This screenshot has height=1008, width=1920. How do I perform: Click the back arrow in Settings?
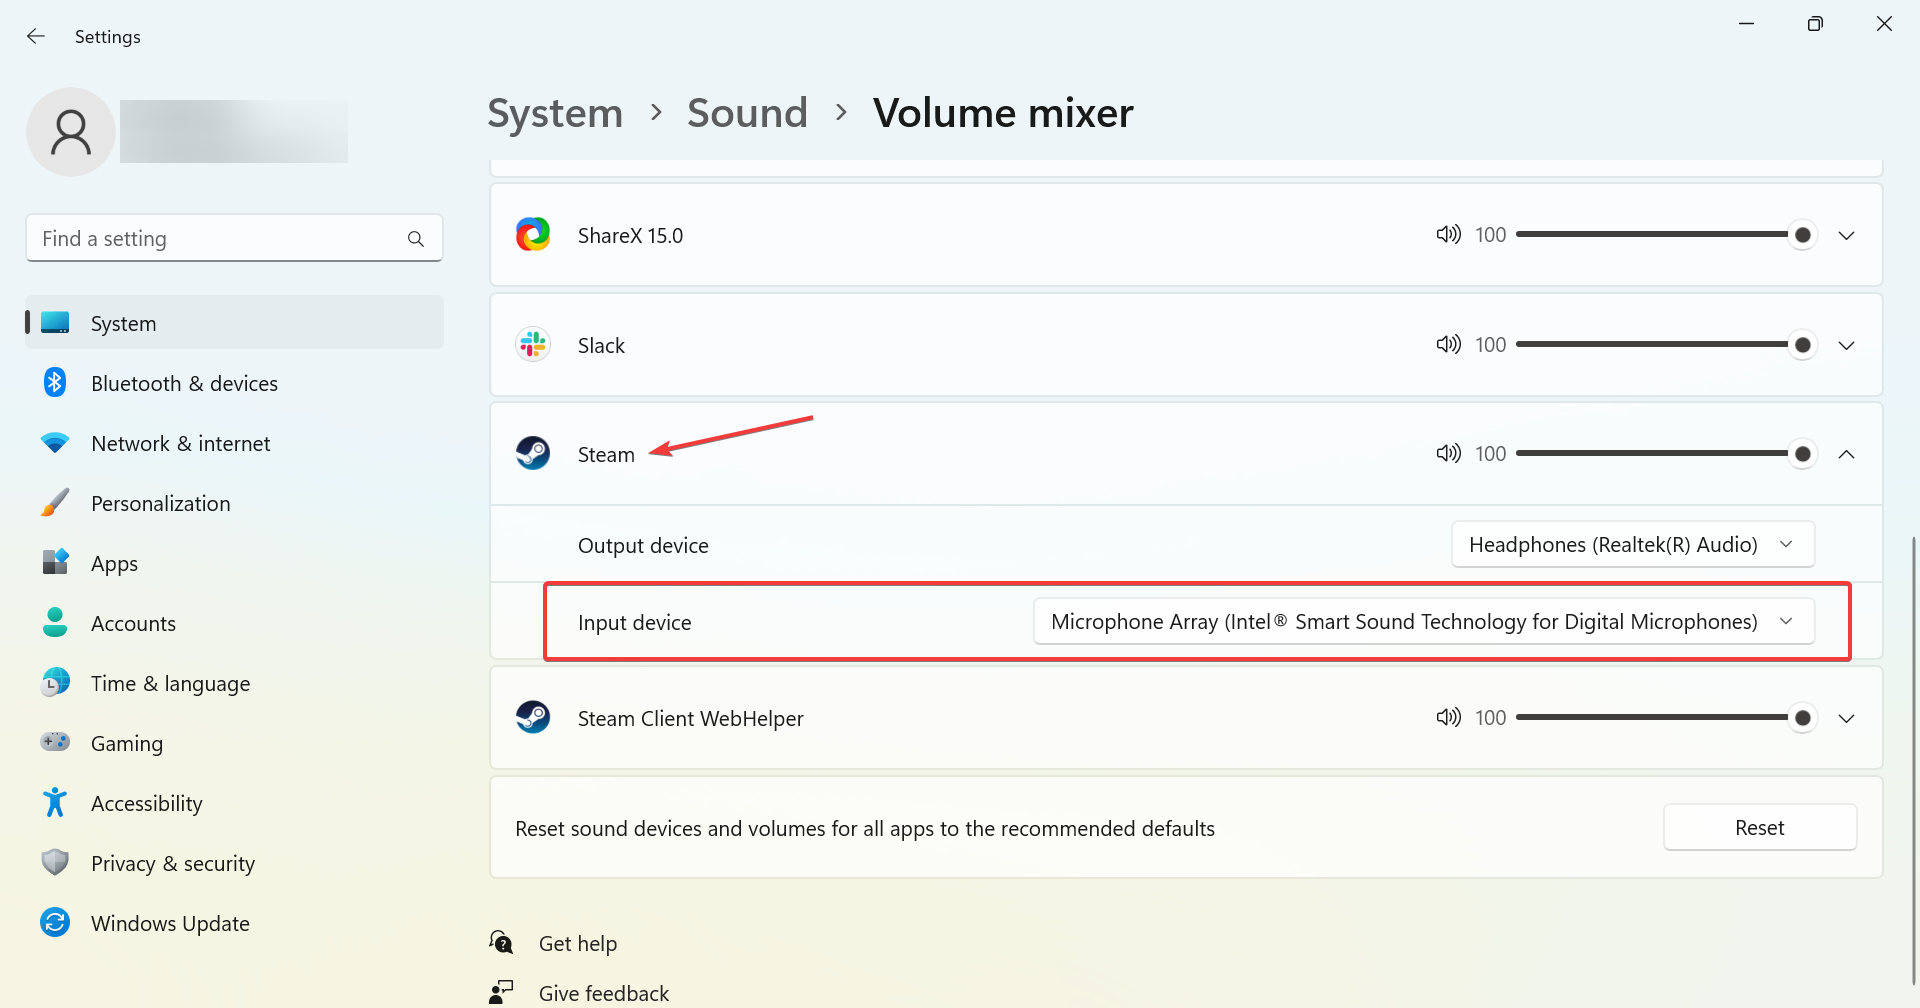(36, 36)
